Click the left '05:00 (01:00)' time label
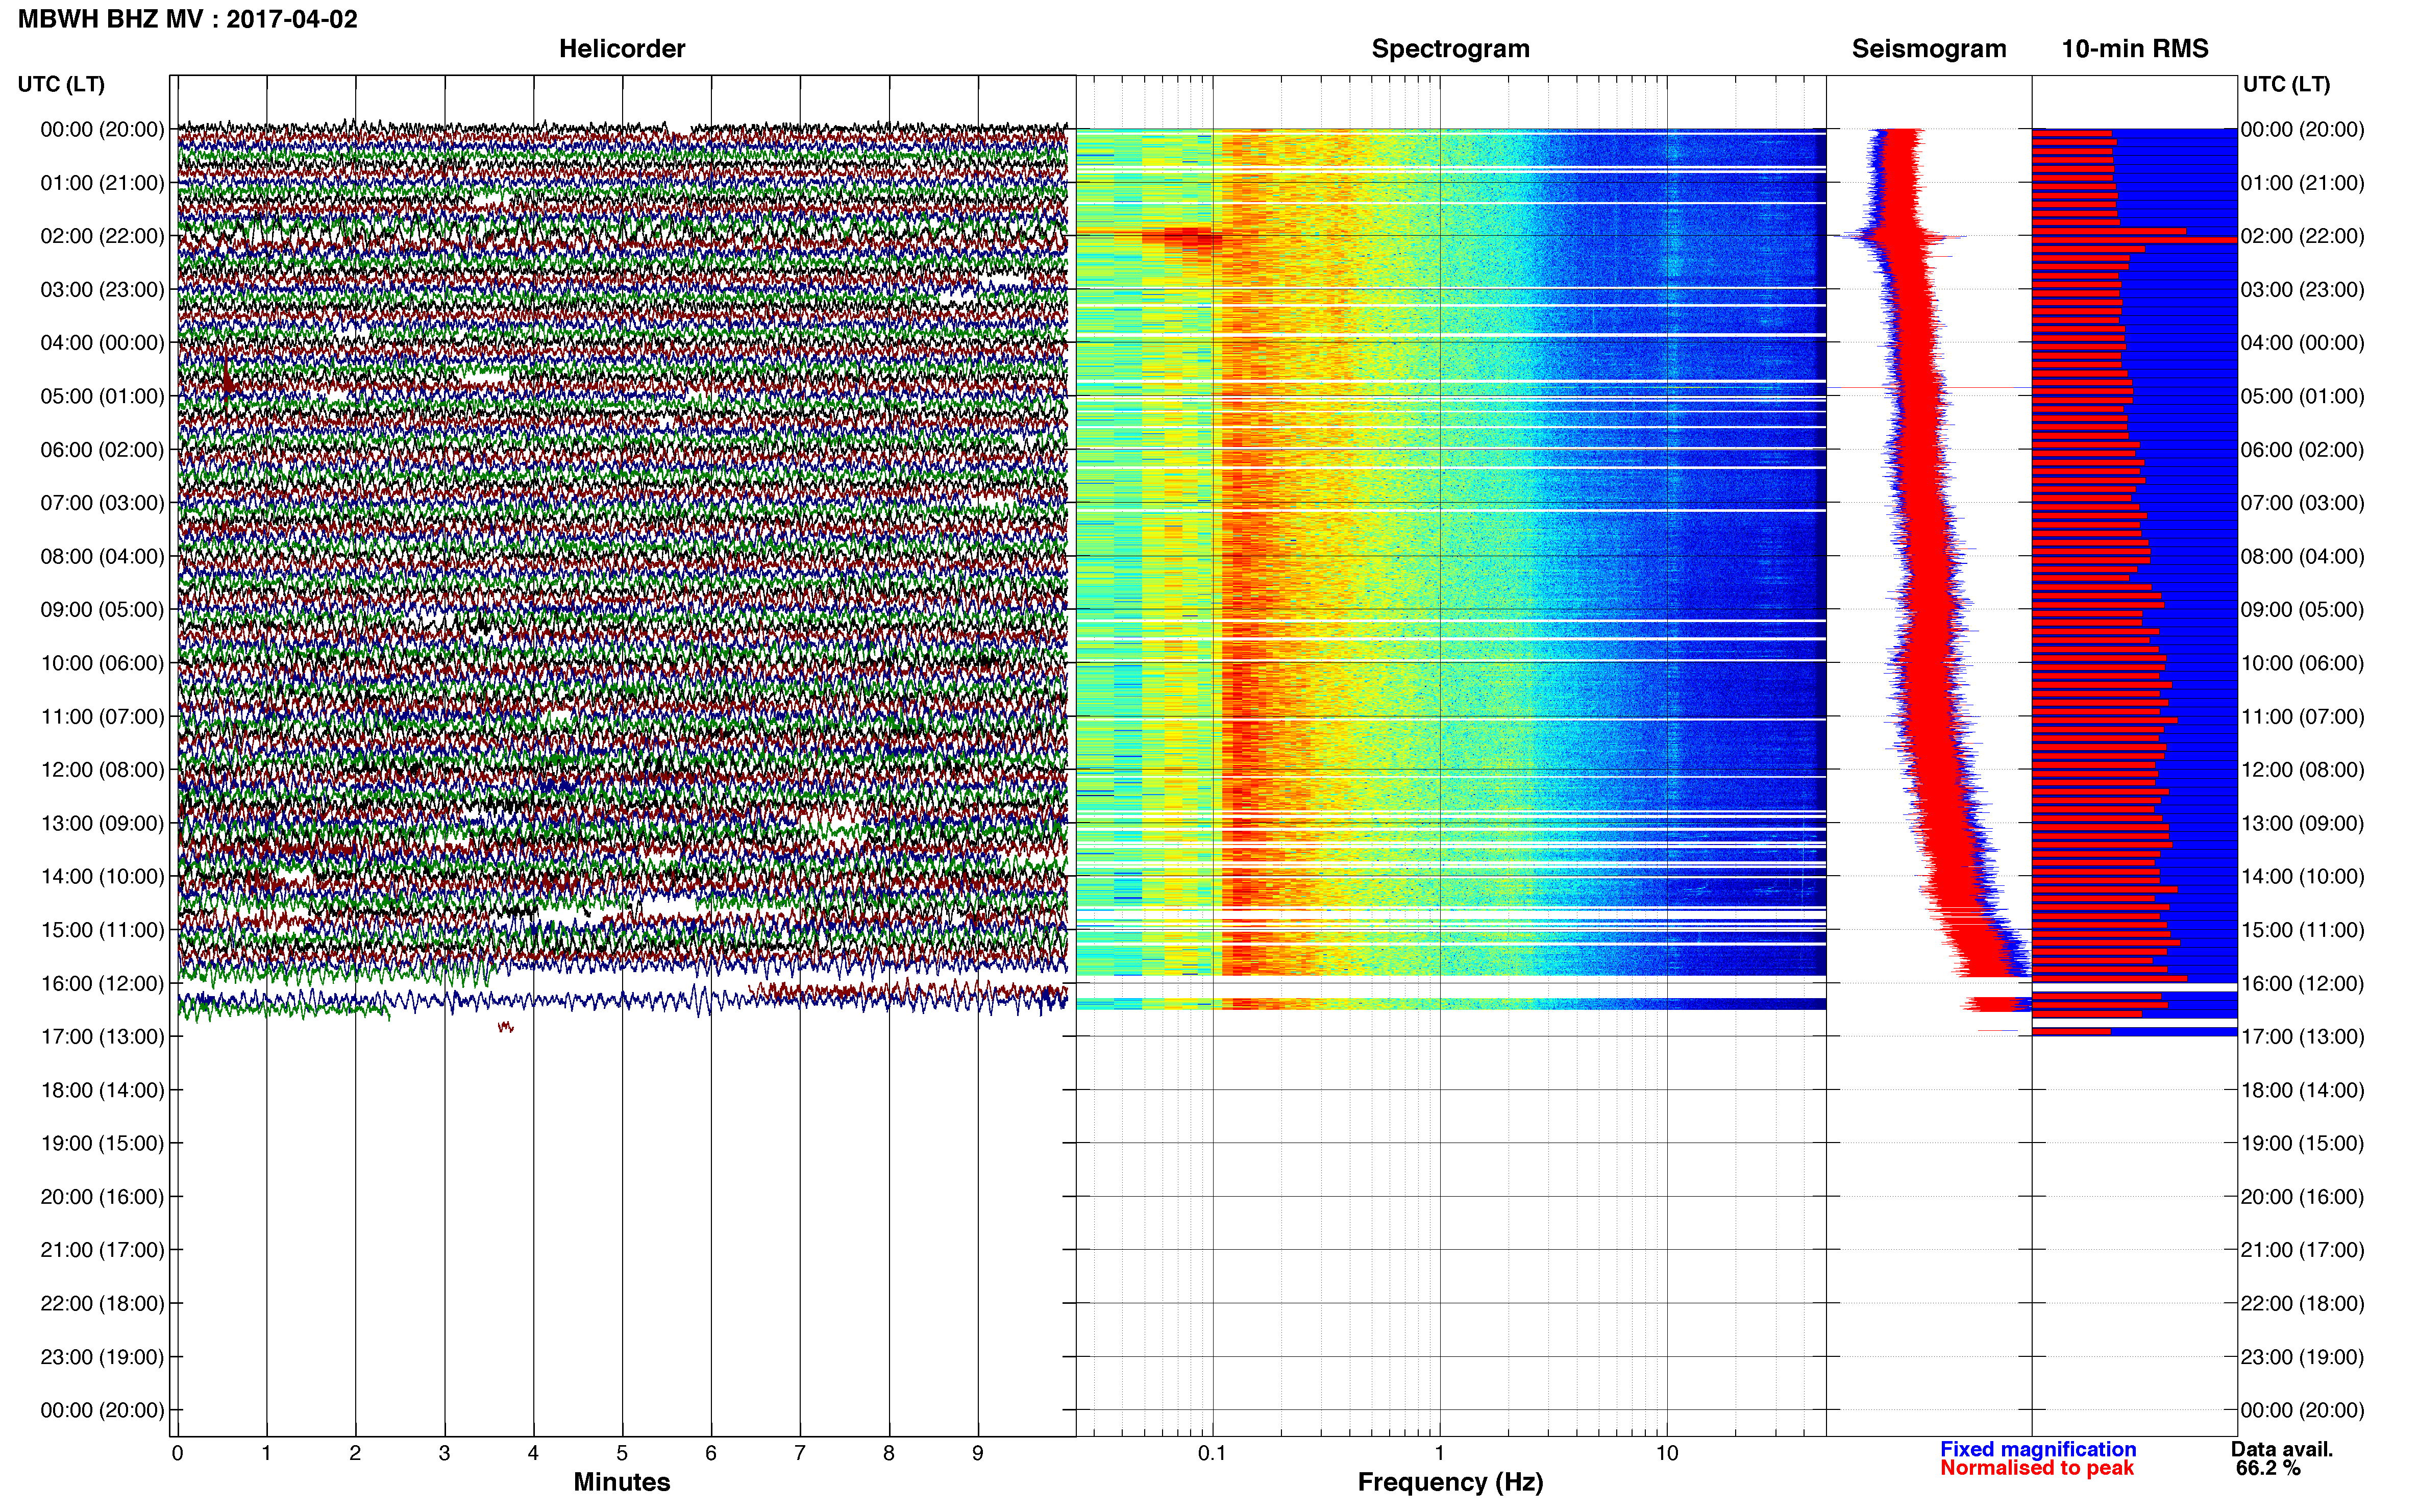 click(102, 396)
